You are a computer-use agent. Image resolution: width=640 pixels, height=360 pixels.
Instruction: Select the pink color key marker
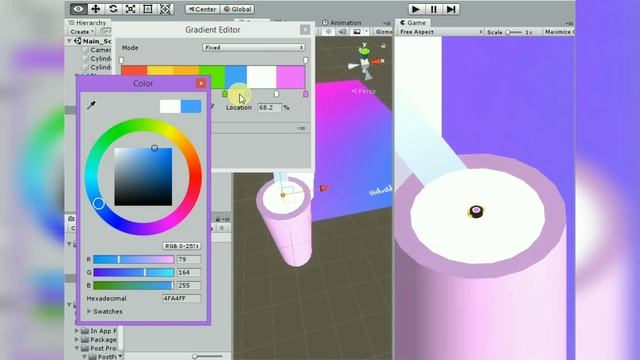pos(306,94)
